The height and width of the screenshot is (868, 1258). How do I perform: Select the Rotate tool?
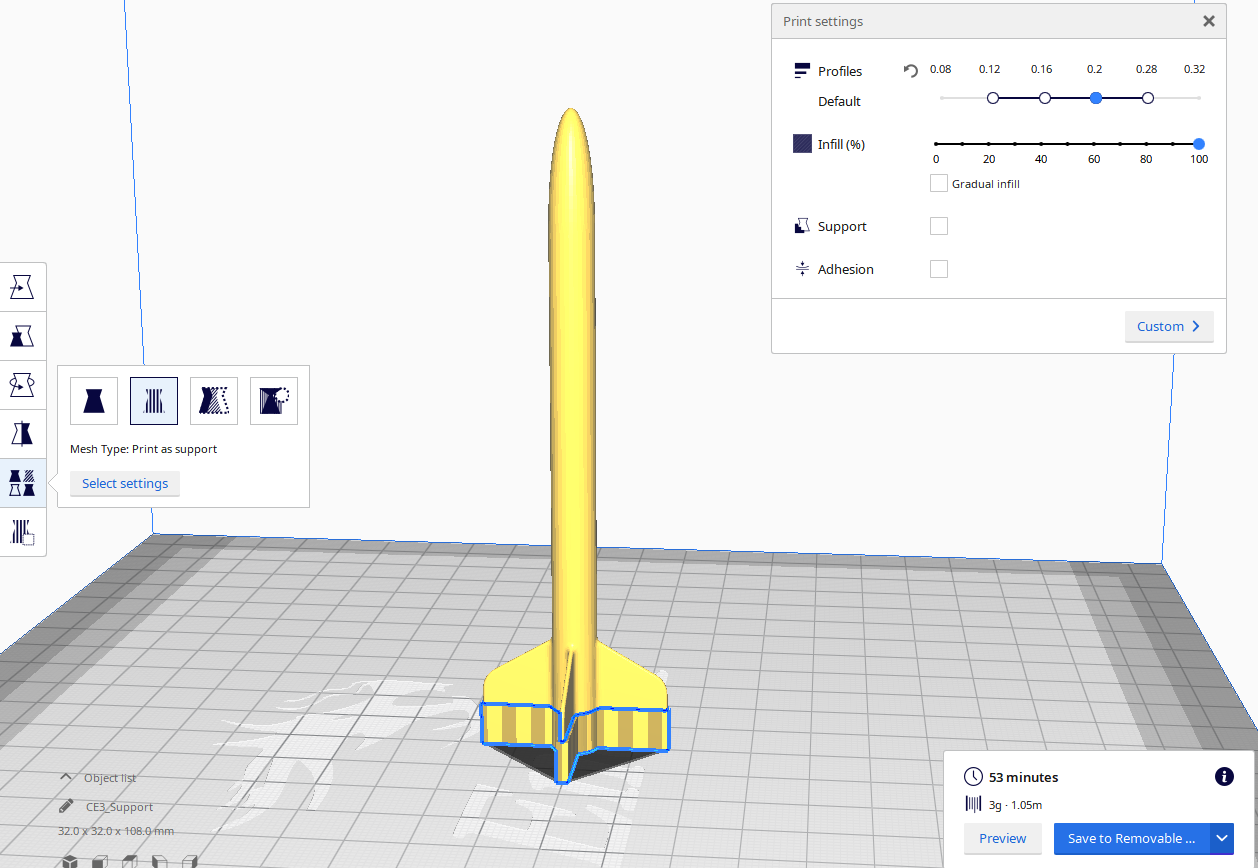pos(22,384)
